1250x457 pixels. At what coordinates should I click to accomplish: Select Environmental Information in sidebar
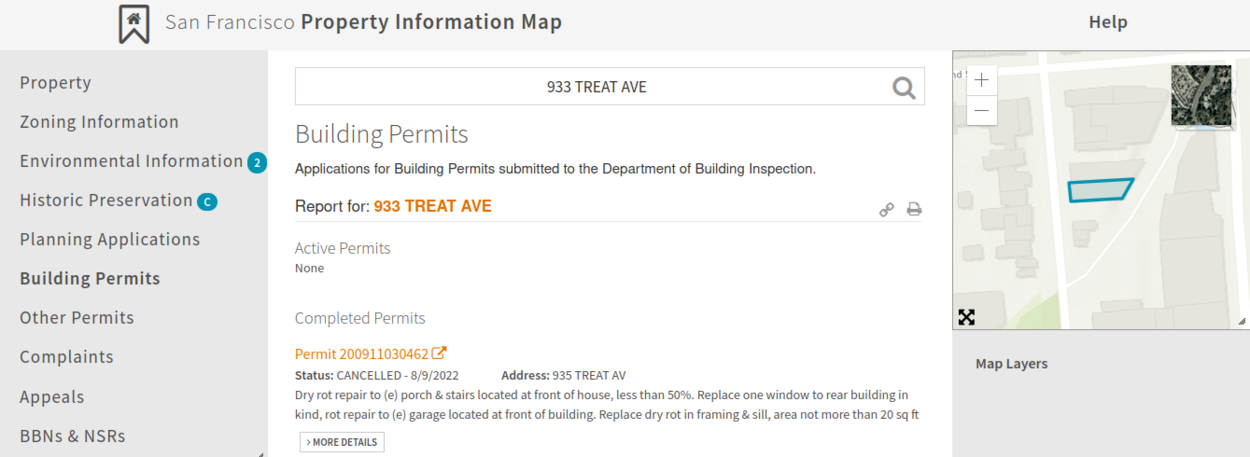[131, 161]
